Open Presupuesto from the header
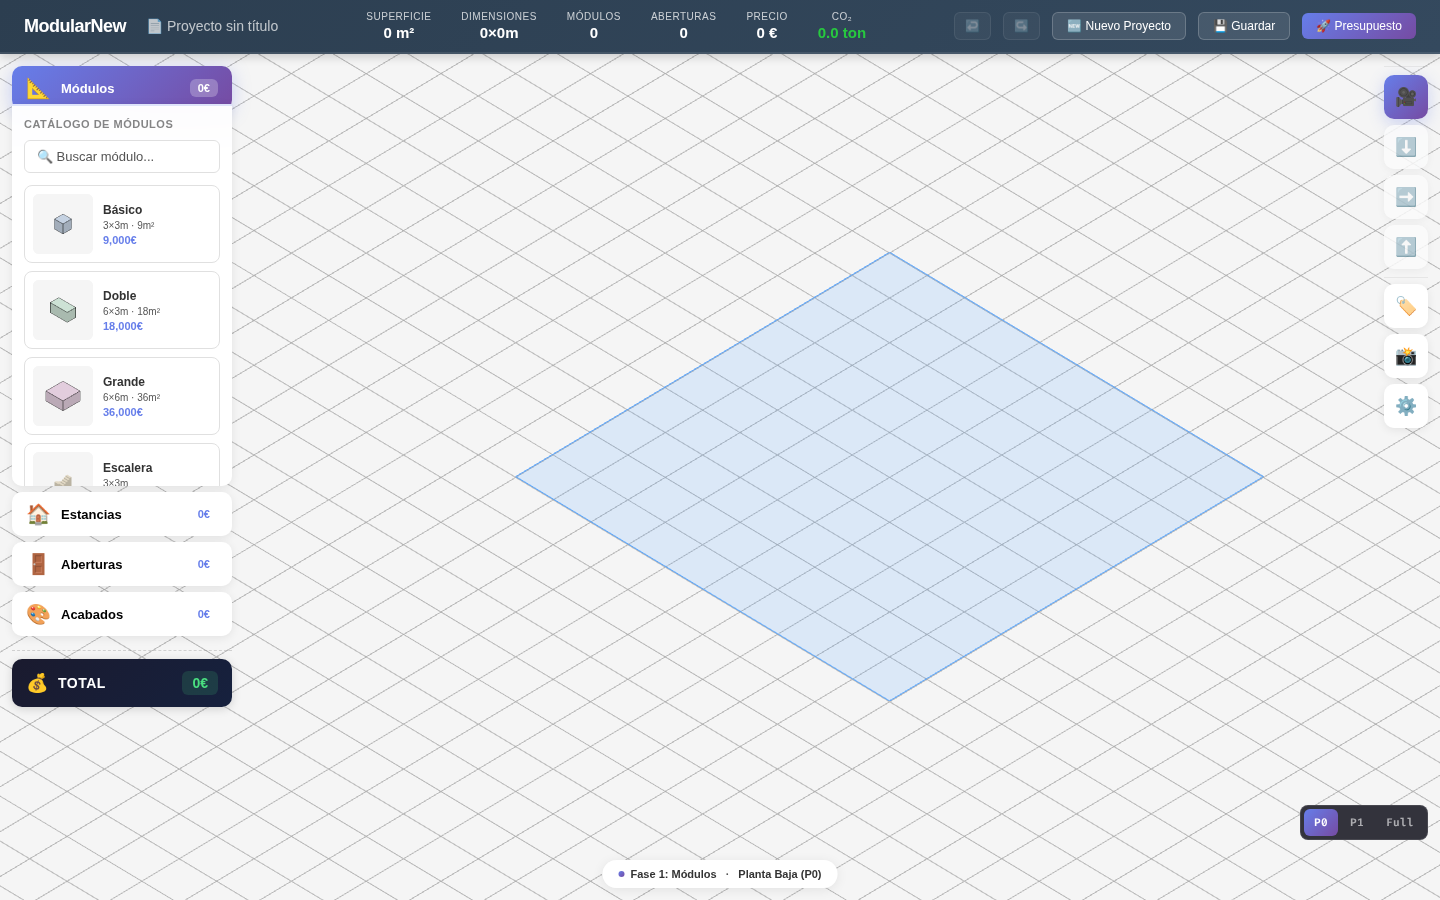Image resolution: width=1440 pixels, height=900 pixels. 1358,26
